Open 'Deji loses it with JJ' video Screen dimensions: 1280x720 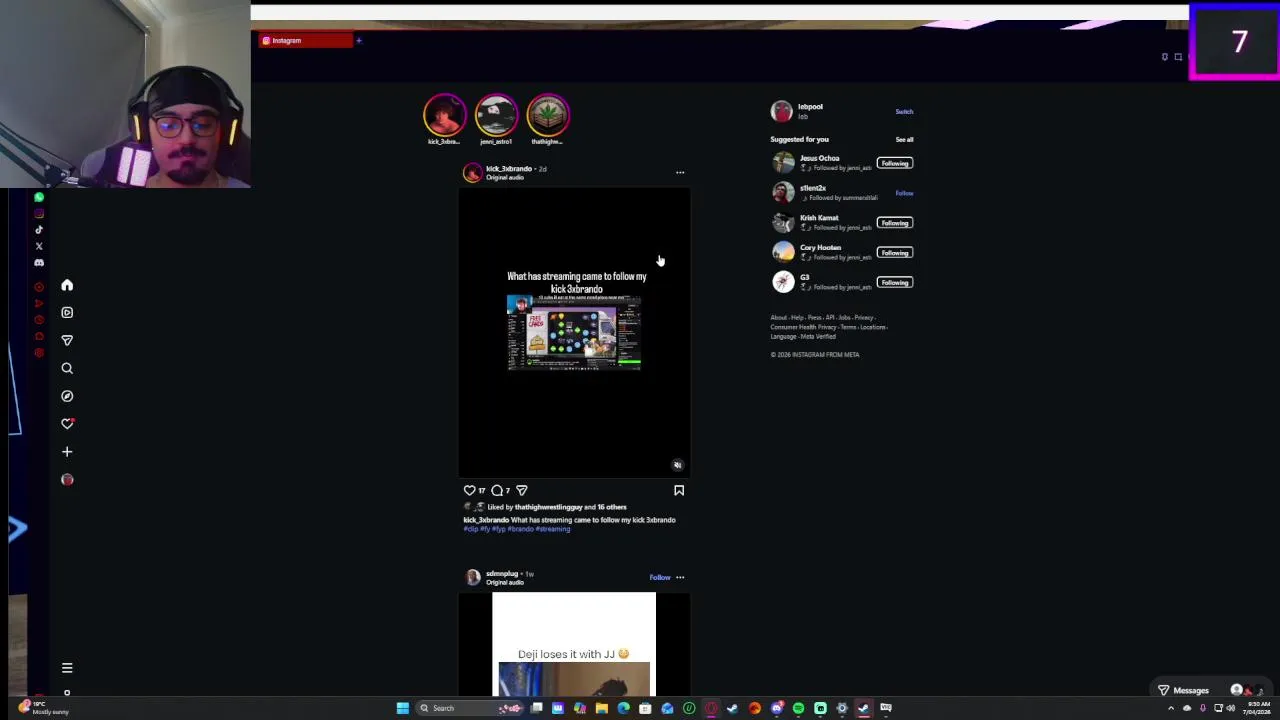click(574, 644)
